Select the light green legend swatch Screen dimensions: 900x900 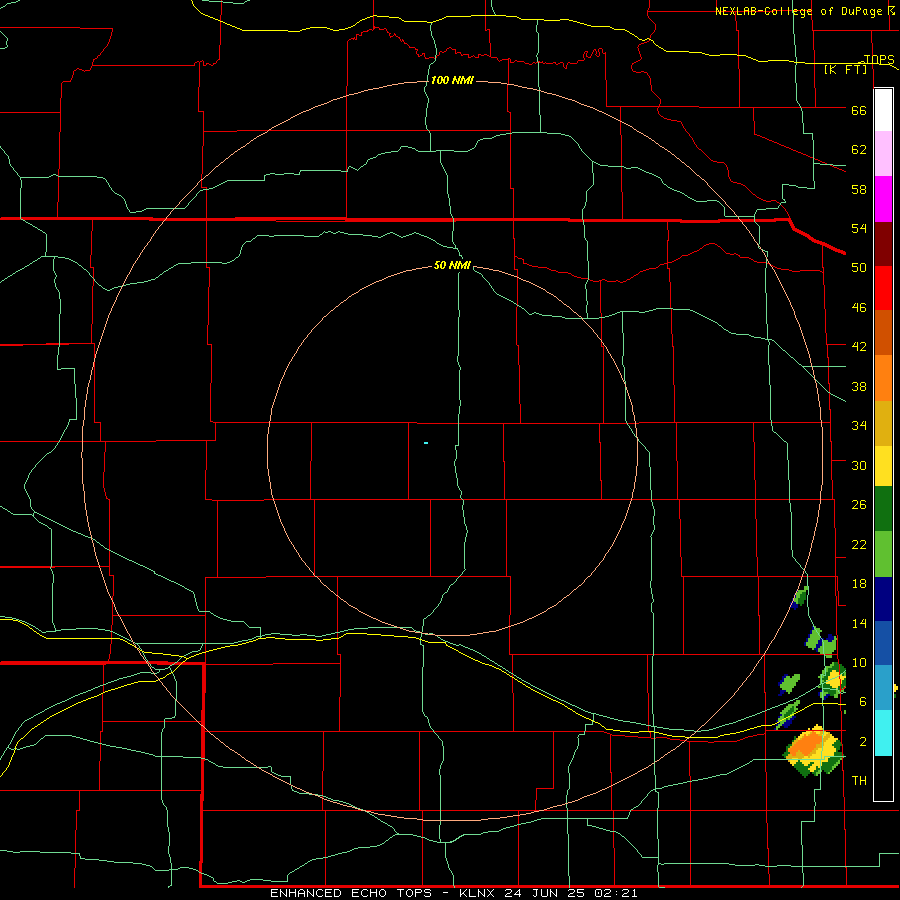883,554
